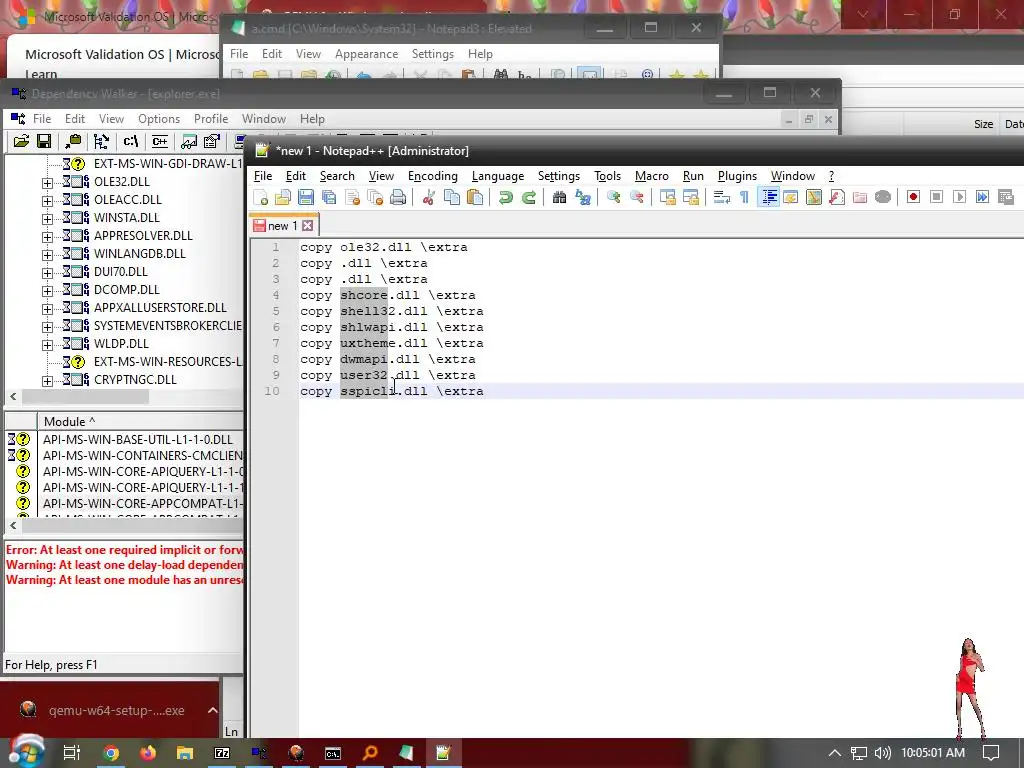This screenshot has width=1024, height=768.
Task: Select API-MS-WIN-BASE-UTIL-L1-1-0.DLL in module list
Action: tap(138, 440)
